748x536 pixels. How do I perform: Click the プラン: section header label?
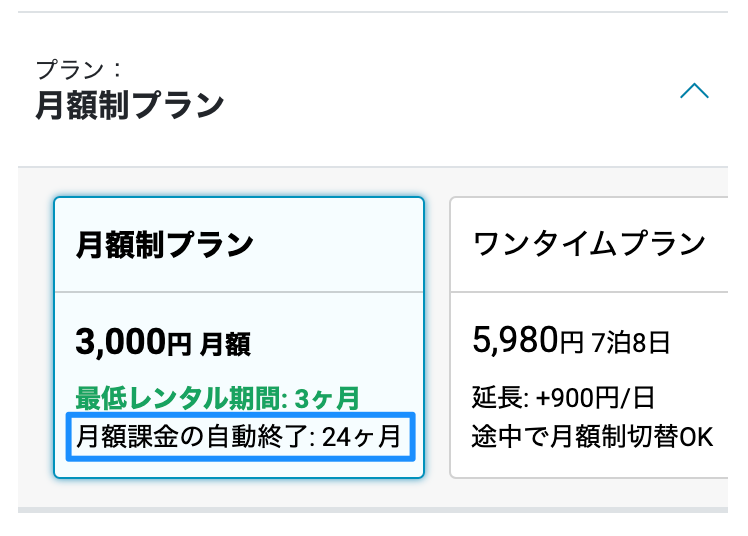(79, 70)
